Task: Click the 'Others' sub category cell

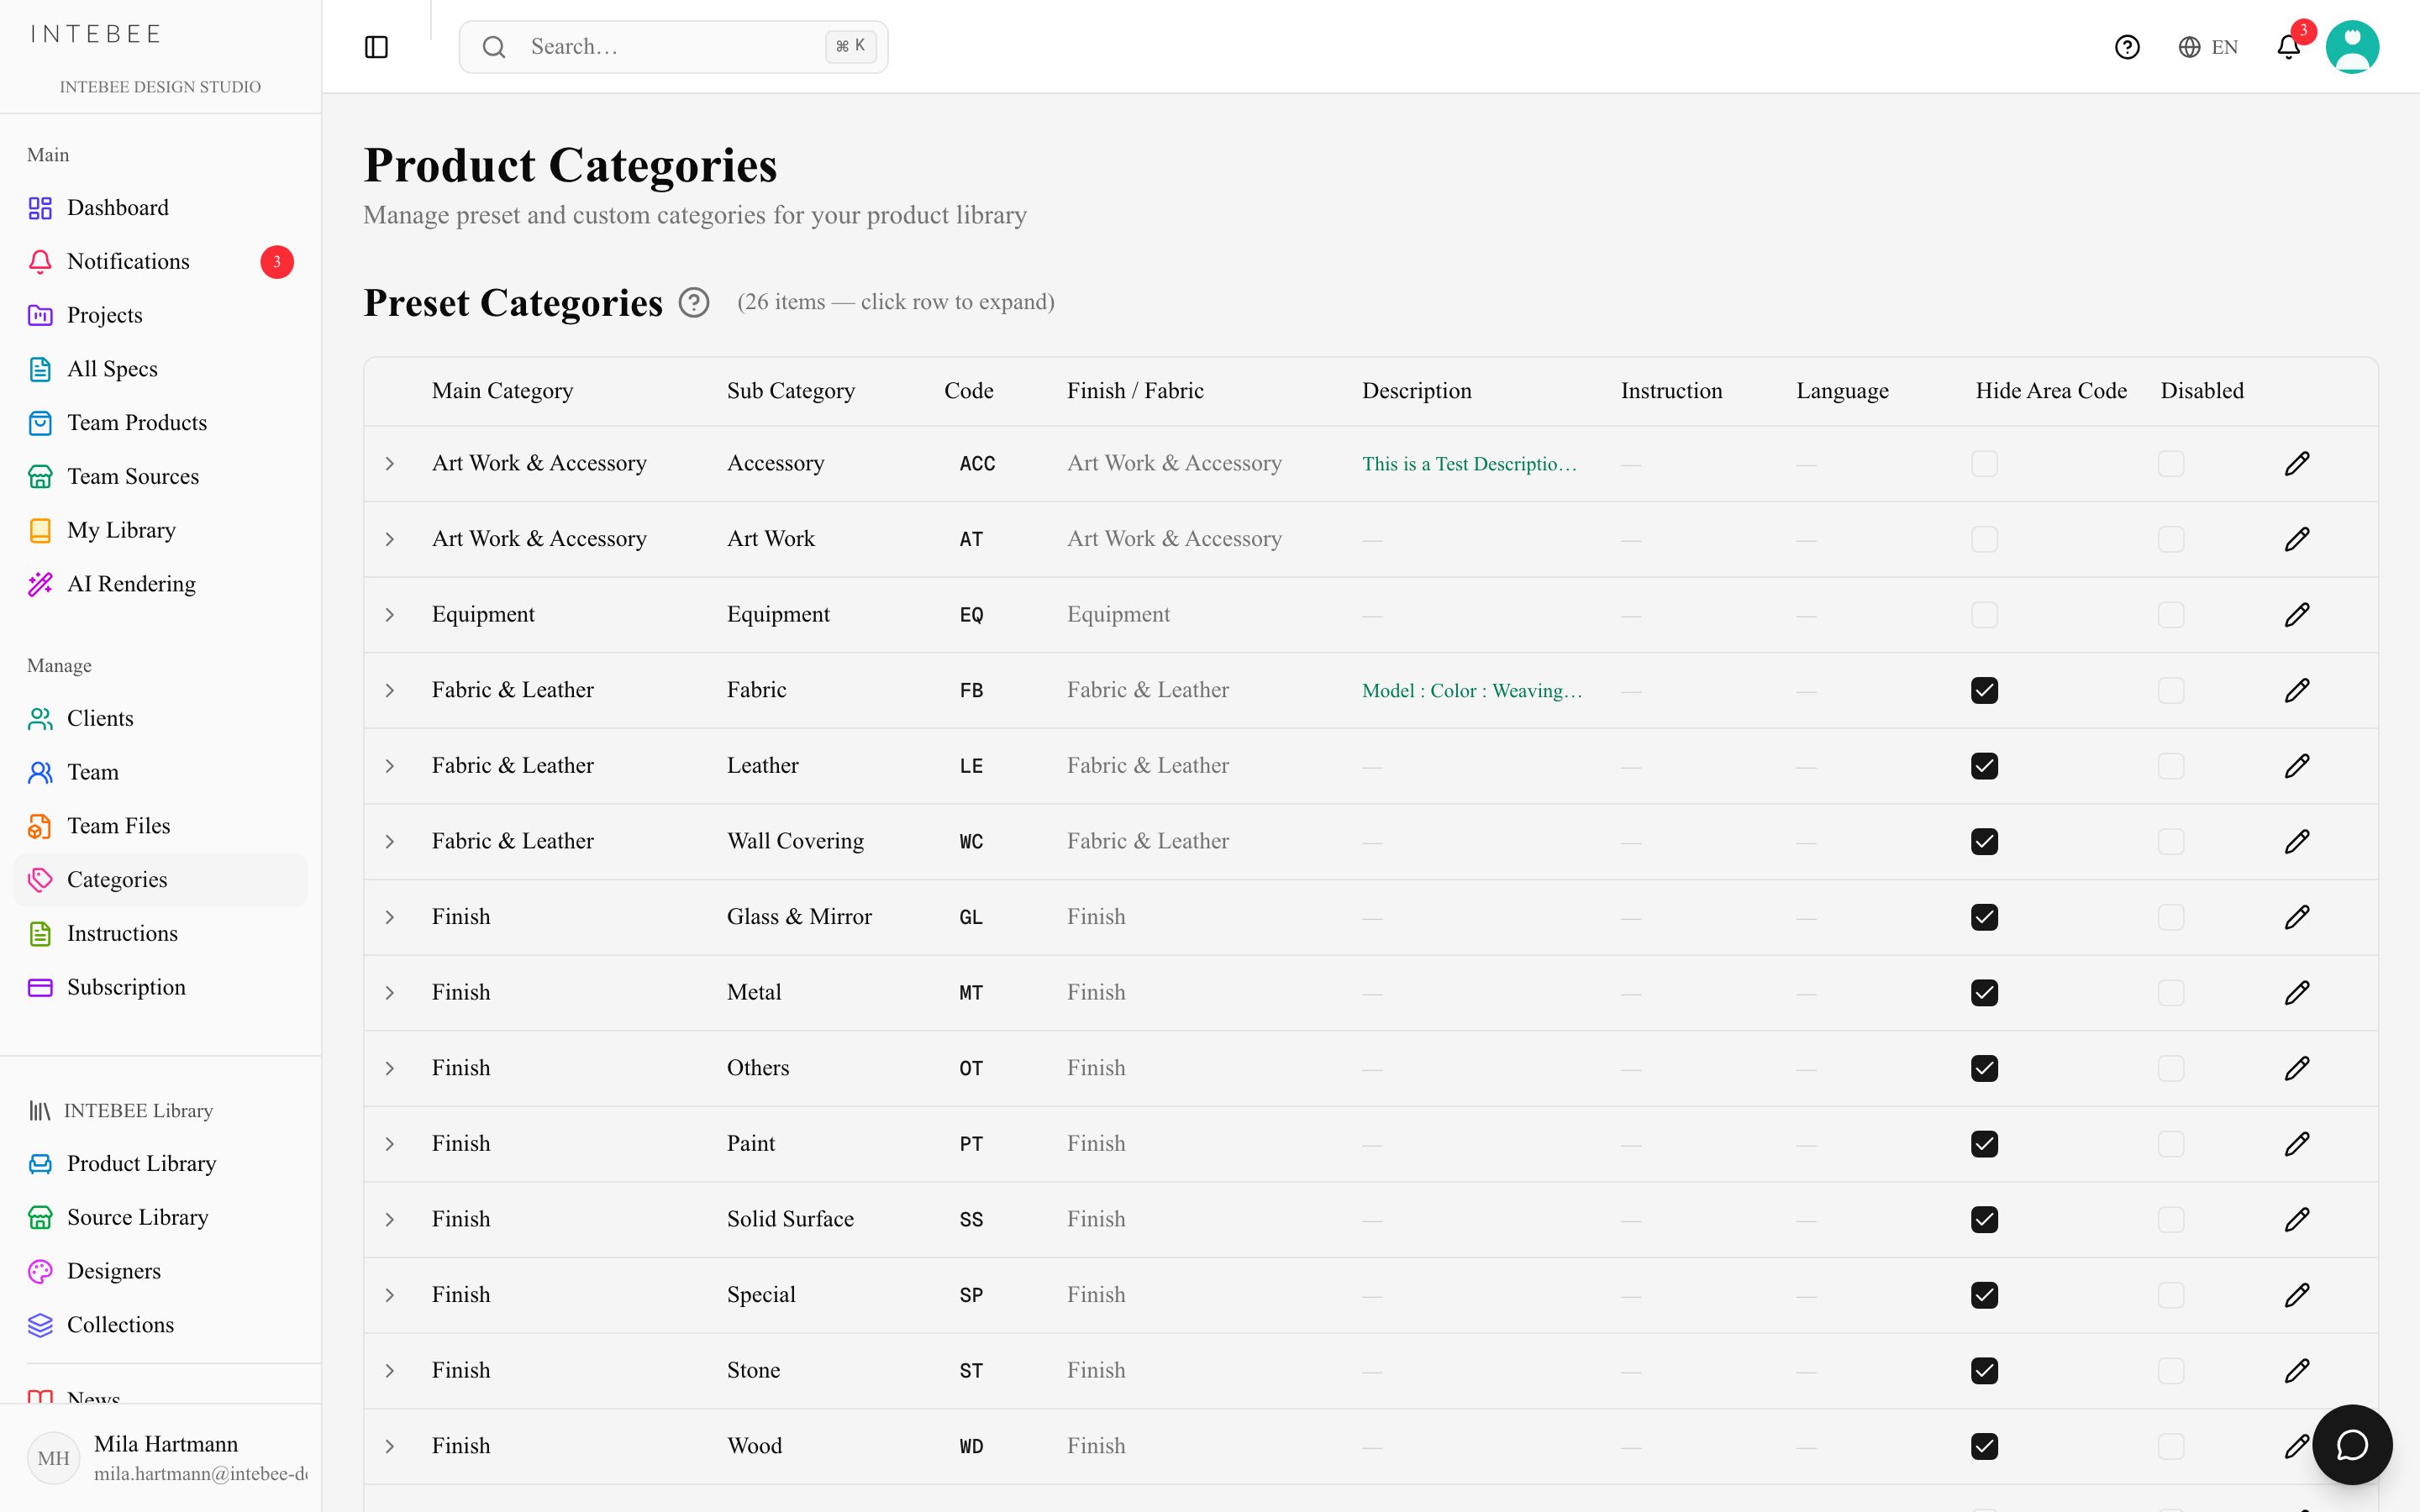Action: coord(758,1068)
